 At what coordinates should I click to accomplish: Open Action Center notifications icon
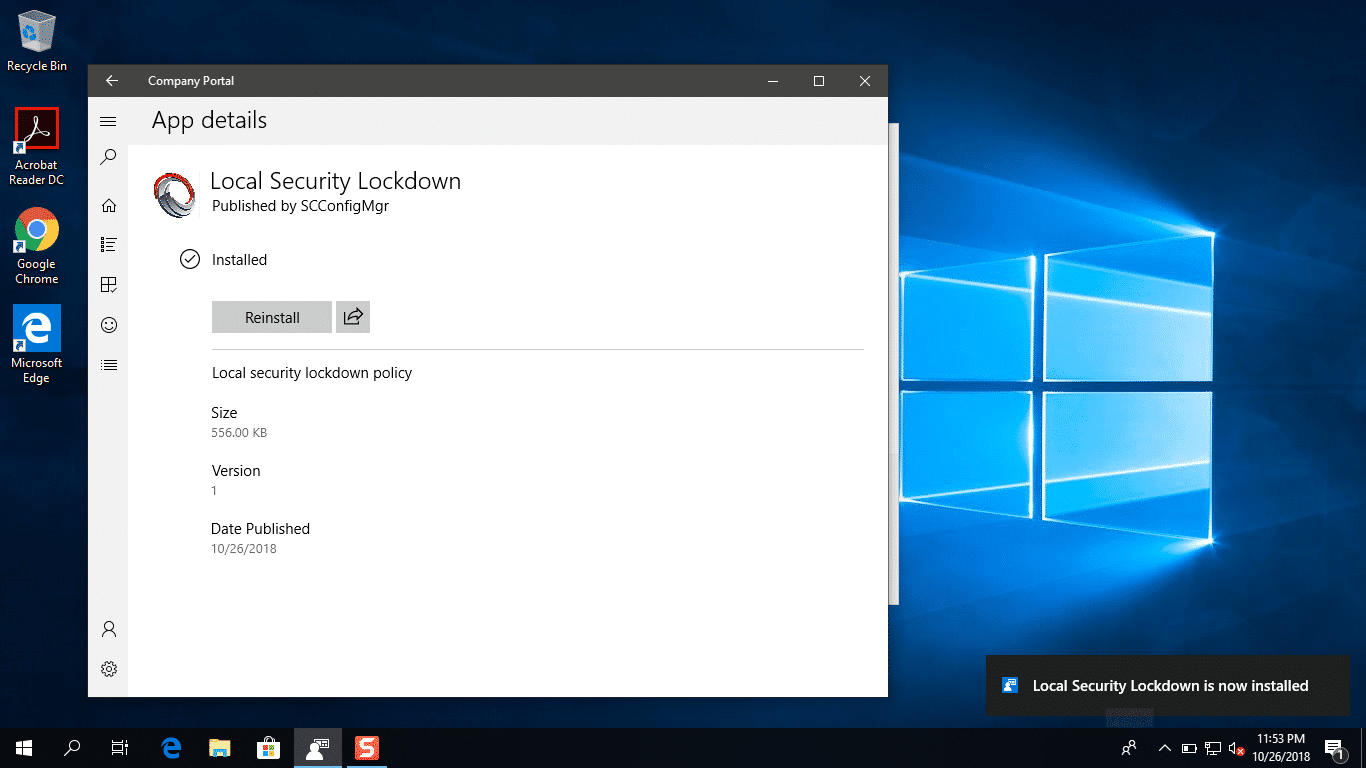click(x=1334, y=747)
